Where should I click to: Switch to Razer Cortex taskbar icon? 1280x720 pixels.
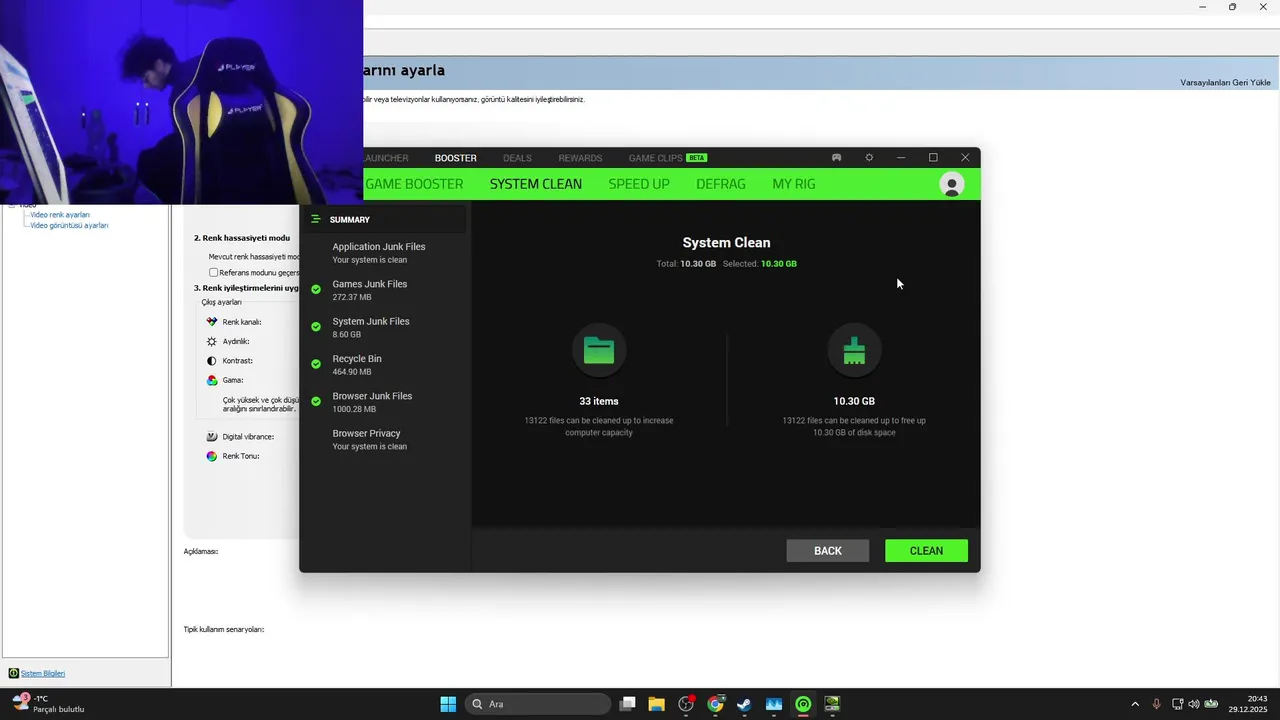click(803, 704)
